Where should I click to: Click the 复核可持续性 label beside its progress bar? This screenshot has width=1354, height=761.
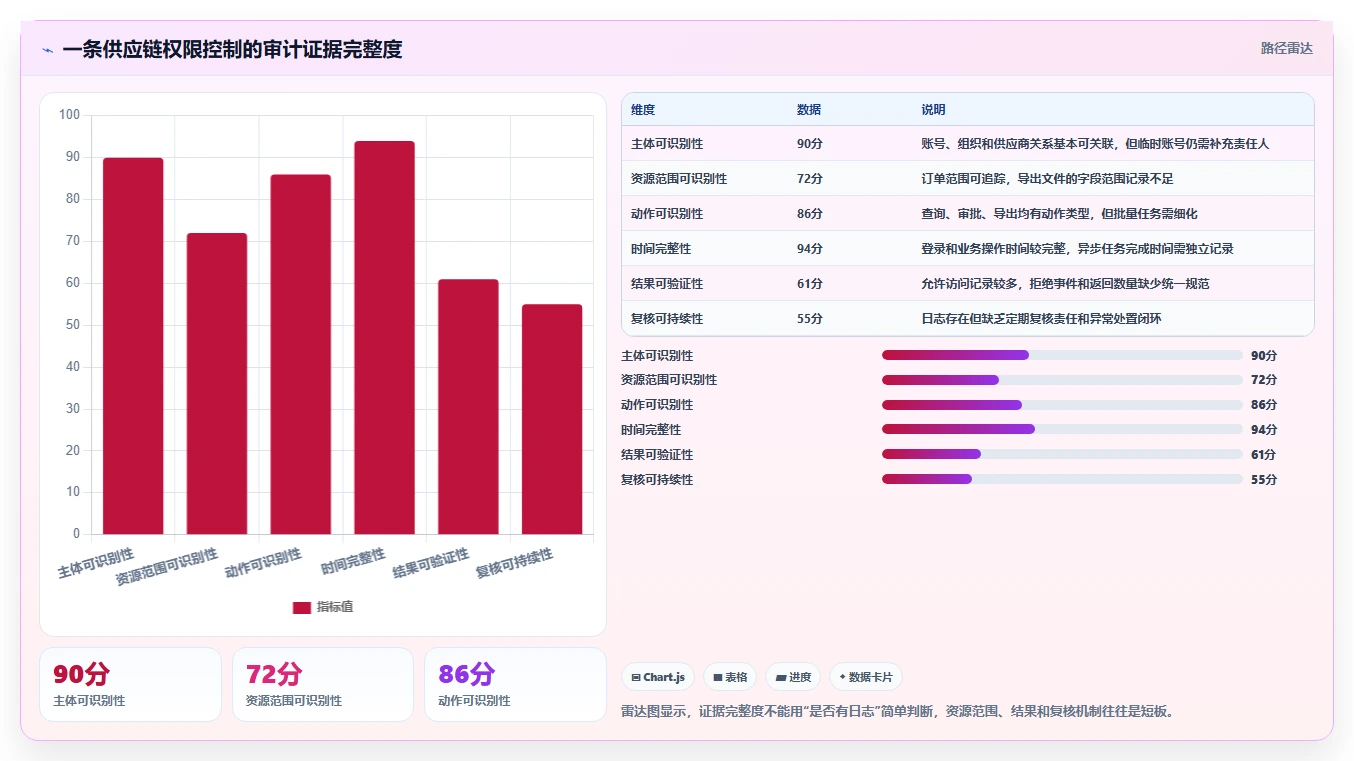tap(657, 479)
